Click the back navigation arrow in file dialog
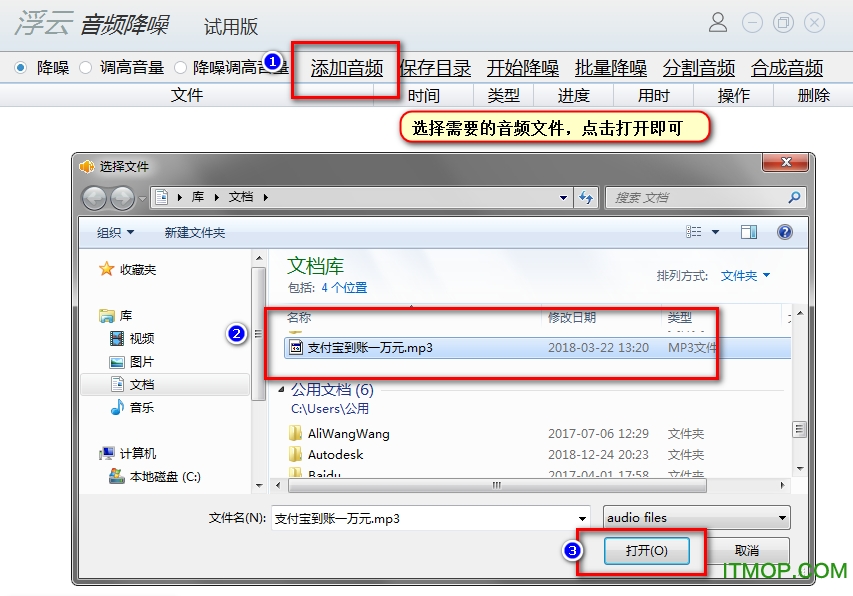Viewport: 853px width, 596px height. [95, 197]
